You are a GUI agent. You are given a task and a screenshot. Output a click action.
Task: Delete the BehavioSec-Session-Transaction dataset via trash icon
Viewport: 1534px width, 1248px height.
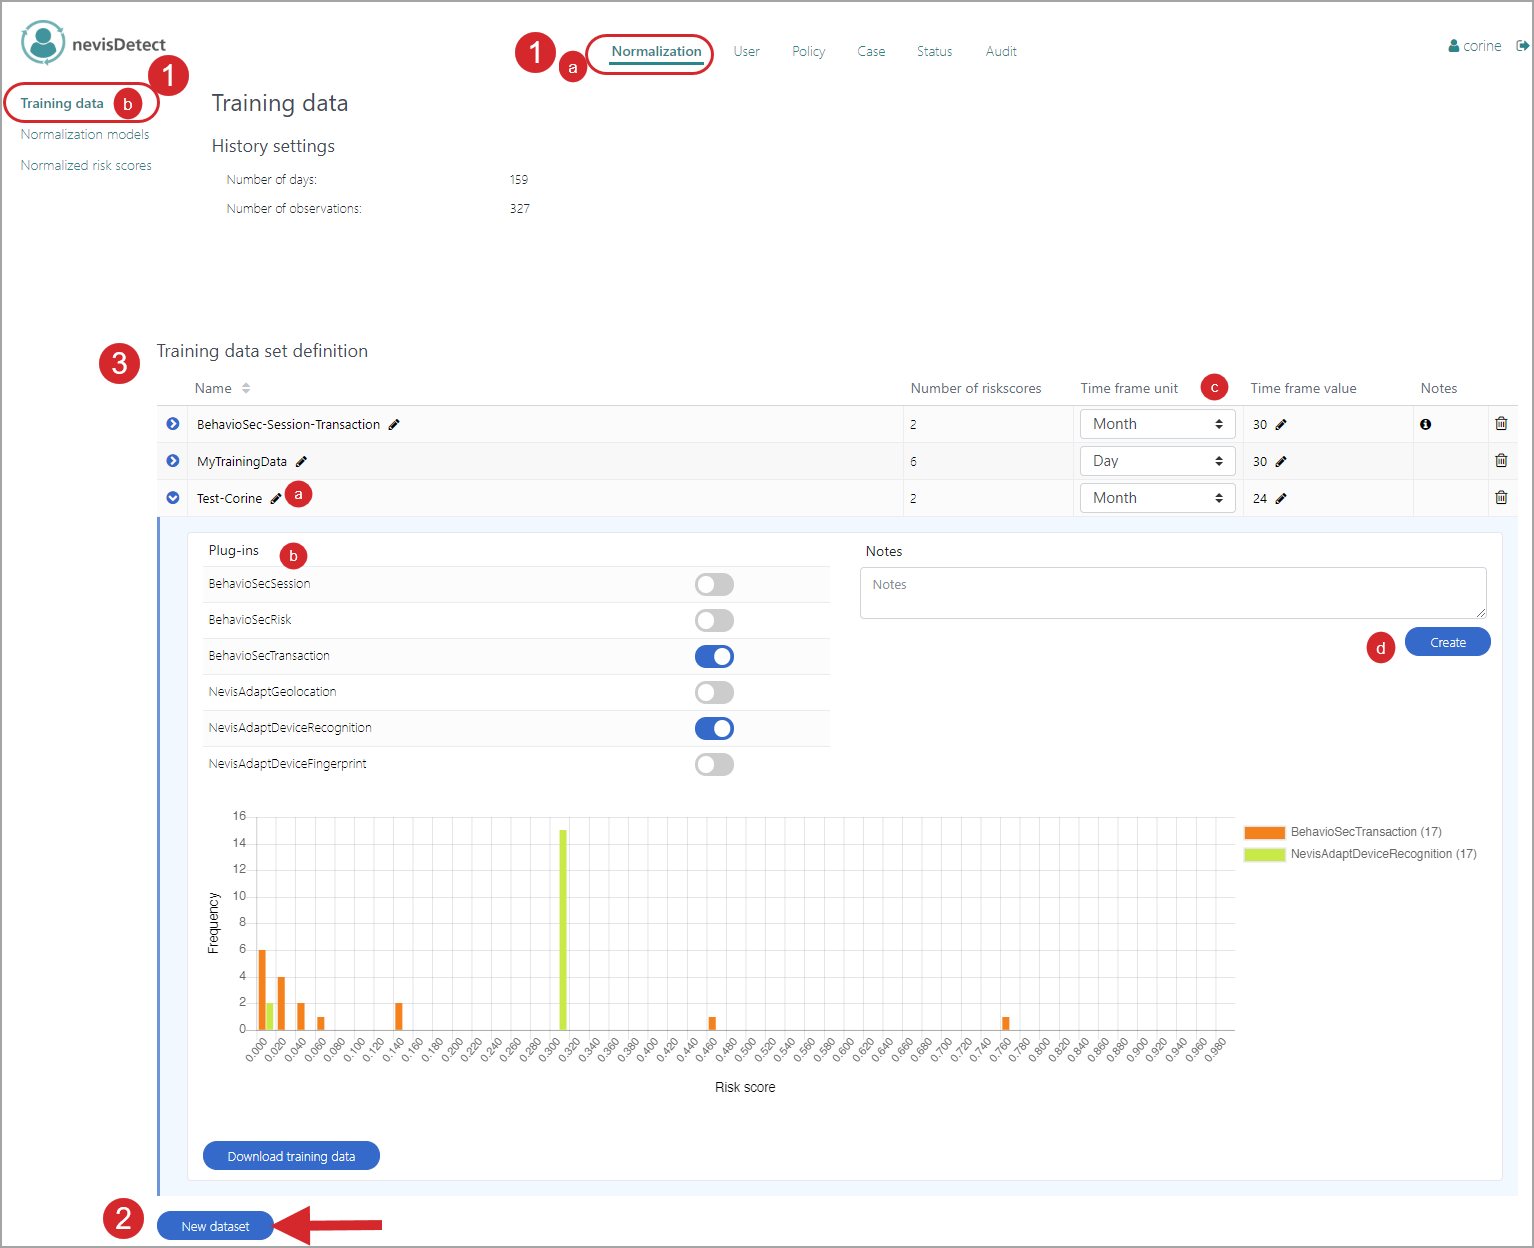(1500, 424)
